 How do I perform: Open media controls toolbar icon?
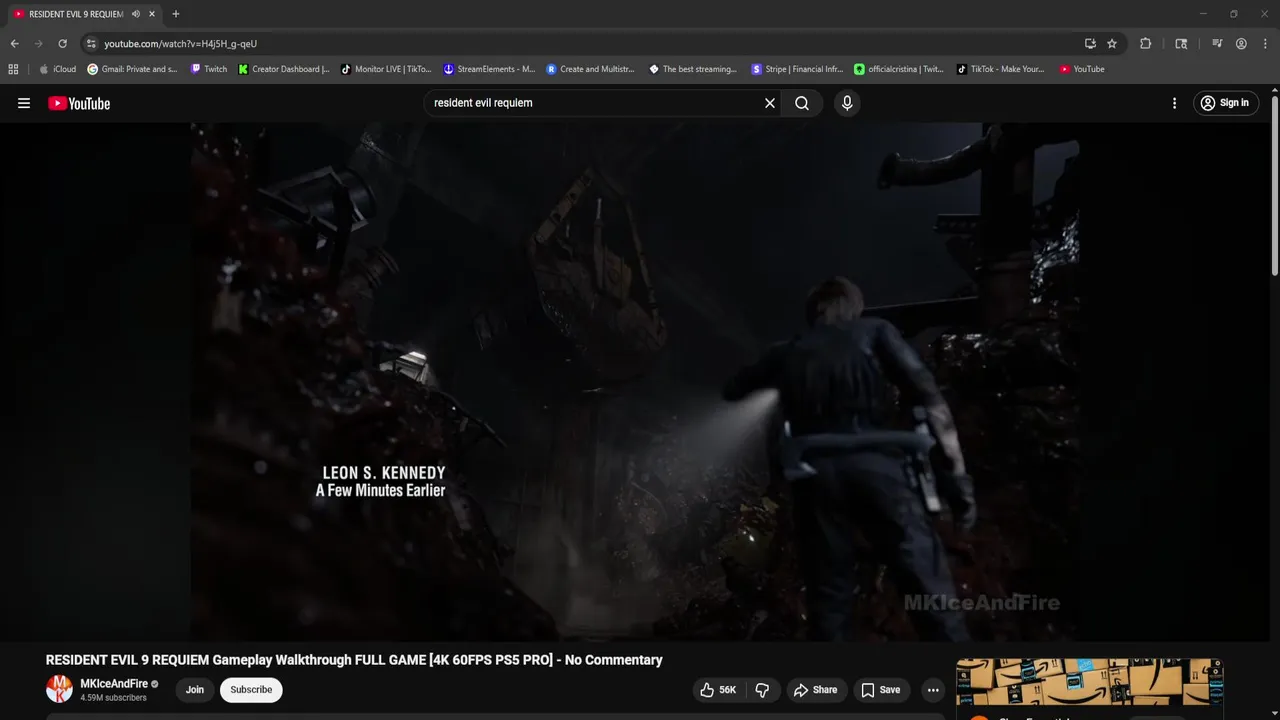point(1217,44)
